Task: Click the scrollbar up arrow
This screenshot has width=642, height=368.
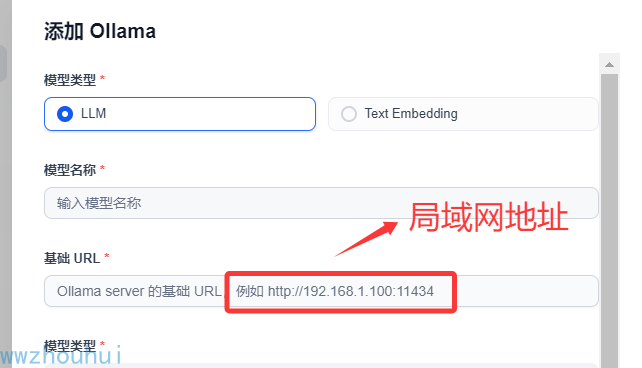Action: coord(609,64)
